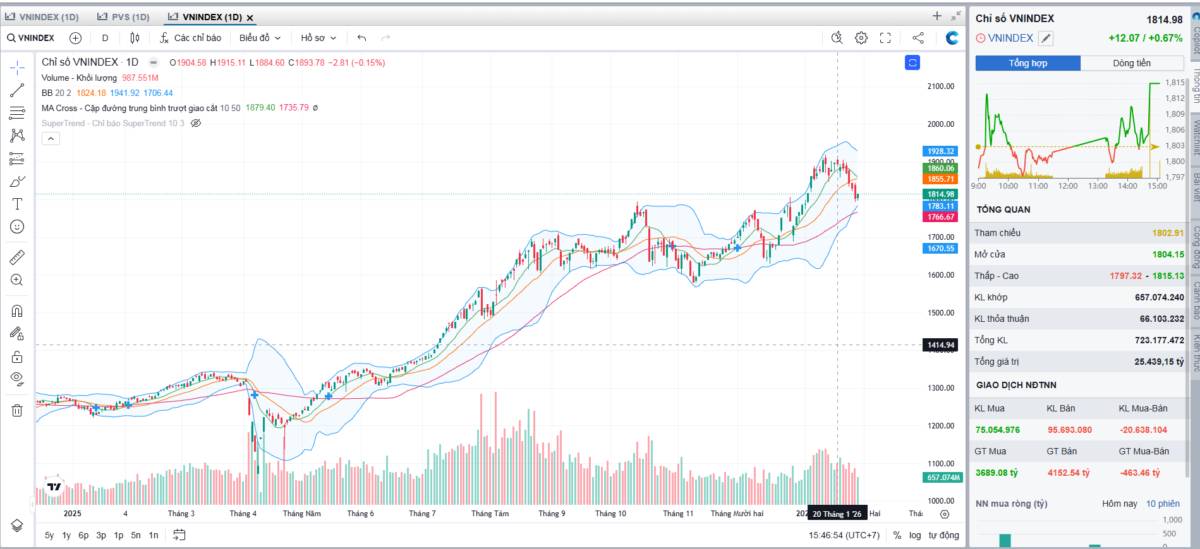This screenshot has width=1200, height=549.
Task: Enter fullscreen chart mode
Action: click(x=885, y=38)
